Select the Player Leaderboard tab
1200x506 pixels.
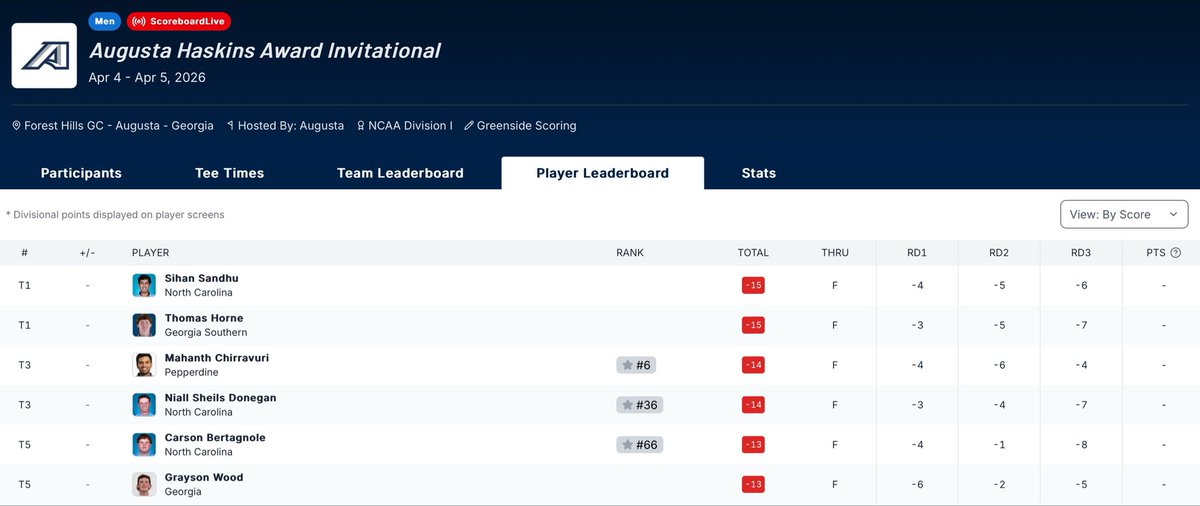coord(603,173)
